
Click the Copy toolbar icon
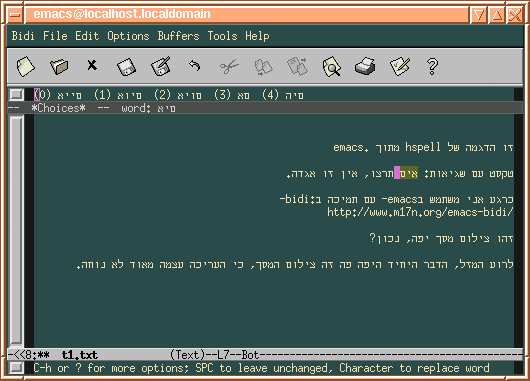pyautogui.click(x=263, y=67)
